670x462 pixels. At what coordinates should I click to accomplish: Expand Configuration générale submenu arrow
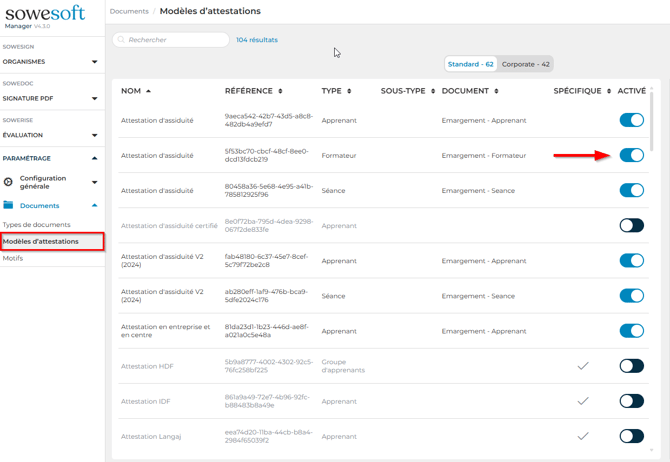coord(94,182)
